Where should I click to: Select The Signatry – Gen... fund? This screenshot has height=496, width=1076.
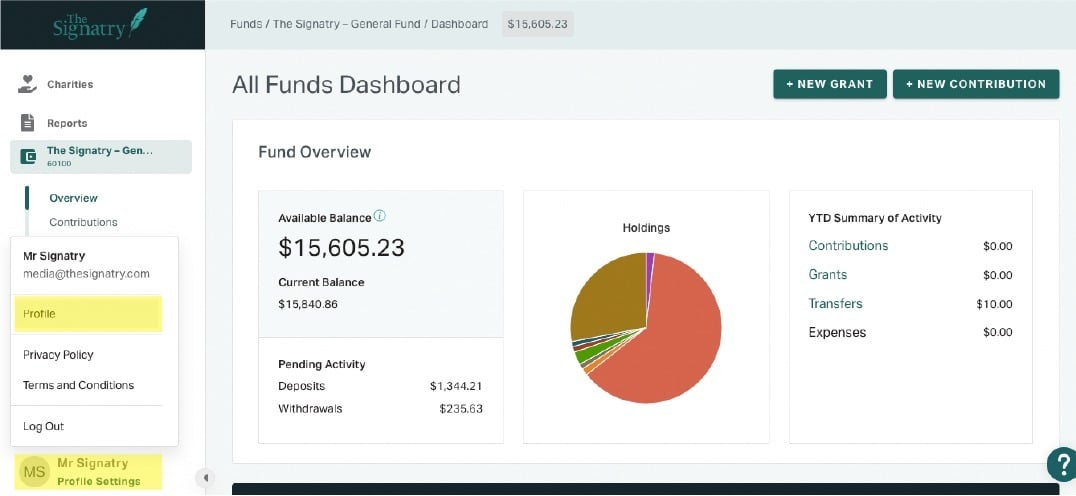(x=101, y=156)
